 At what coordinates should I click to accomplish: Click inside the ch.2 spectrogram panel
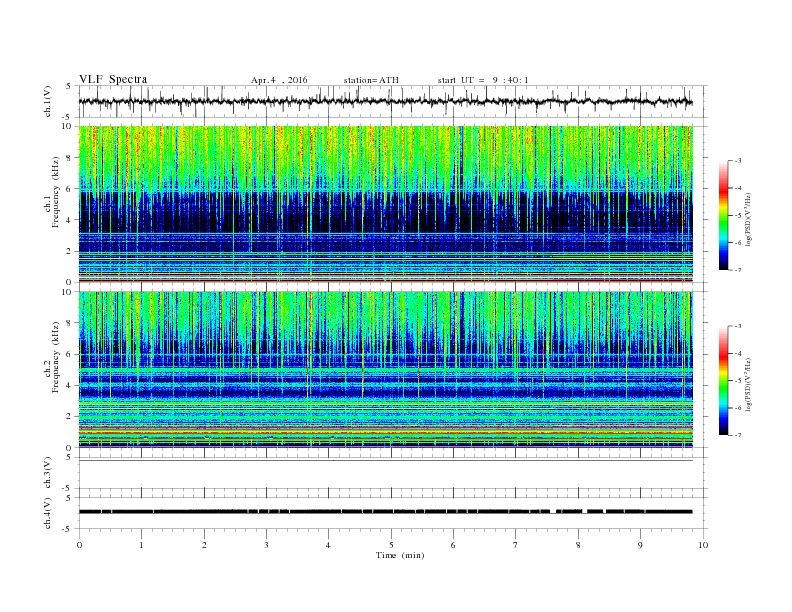pos(385,369)
